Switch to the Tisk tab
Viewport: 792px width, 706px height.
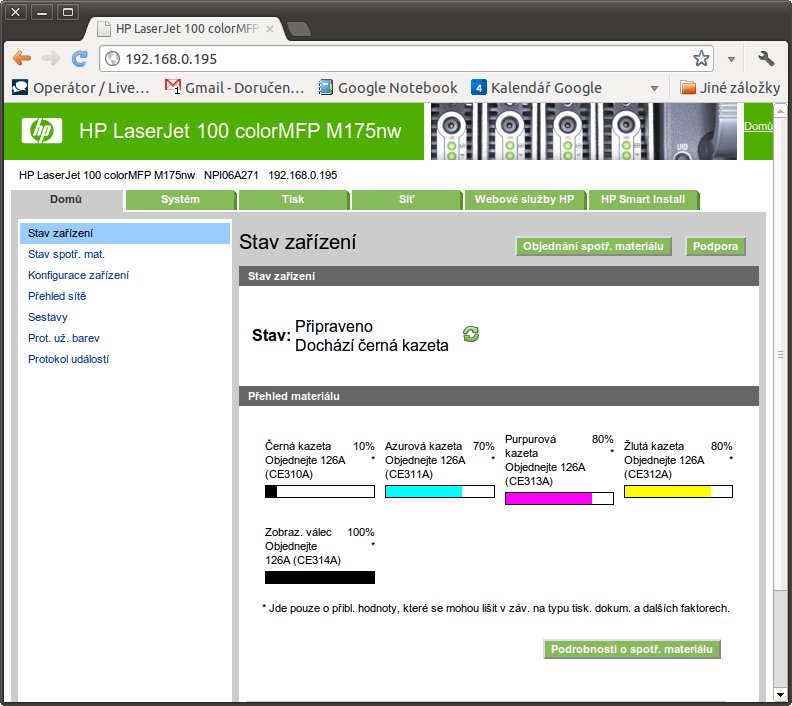(293, 199)
